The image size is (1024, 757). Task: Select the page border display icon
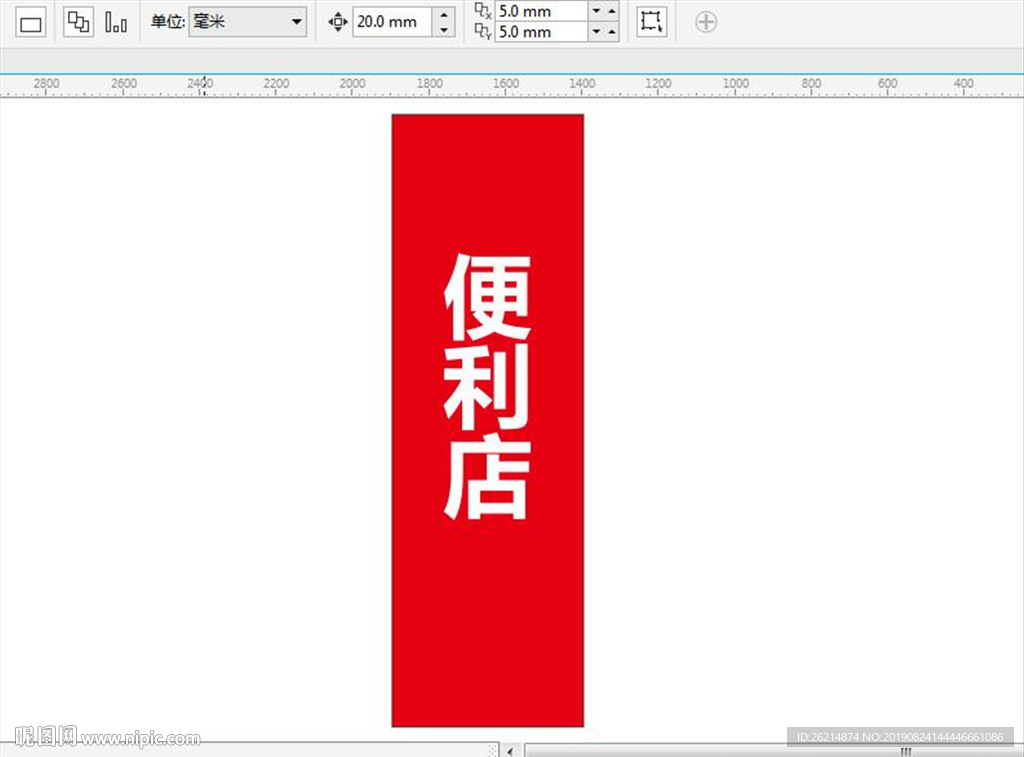coord(30,21)
